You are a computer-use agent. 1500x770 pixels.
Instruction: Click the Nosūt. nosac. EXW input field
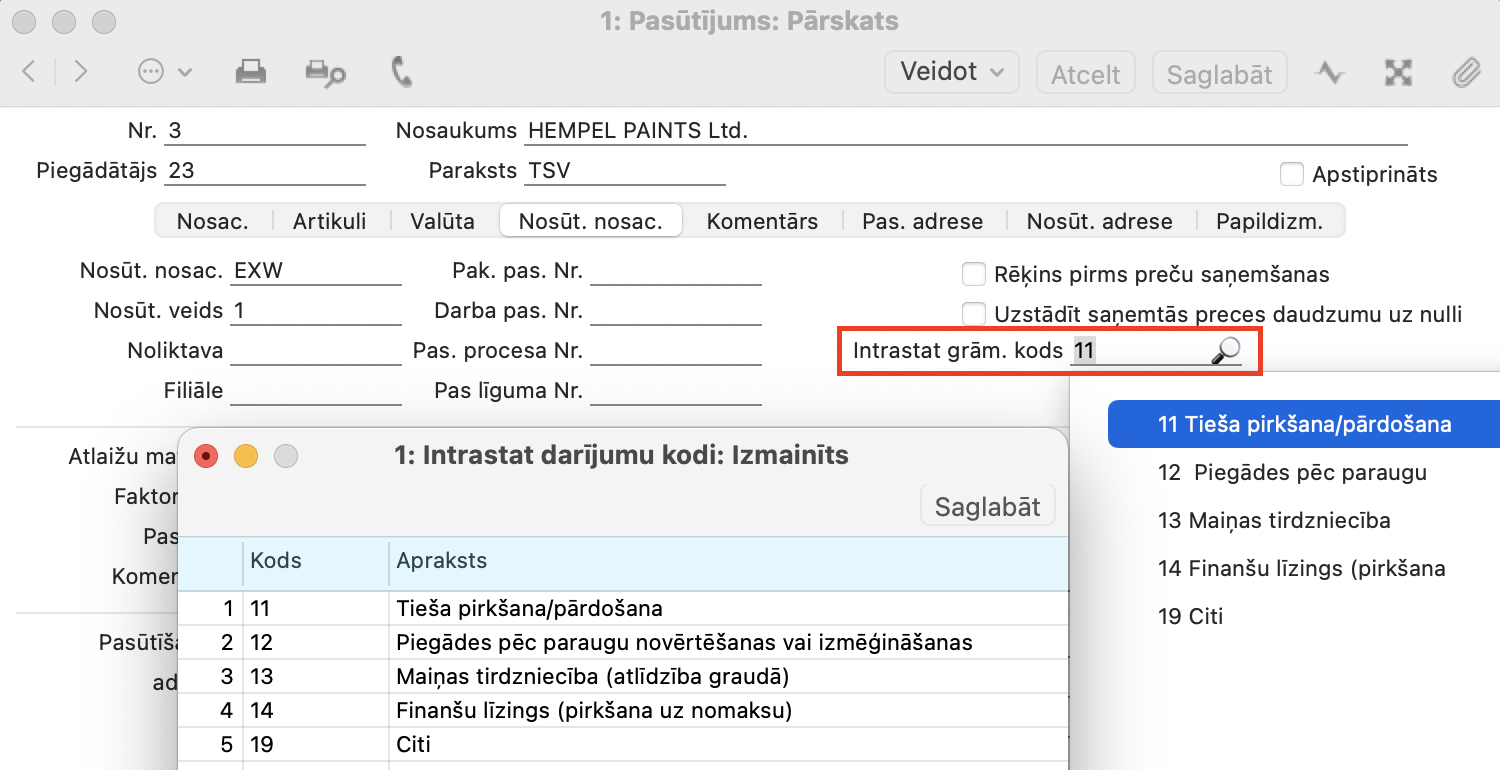tap(315, 273)
